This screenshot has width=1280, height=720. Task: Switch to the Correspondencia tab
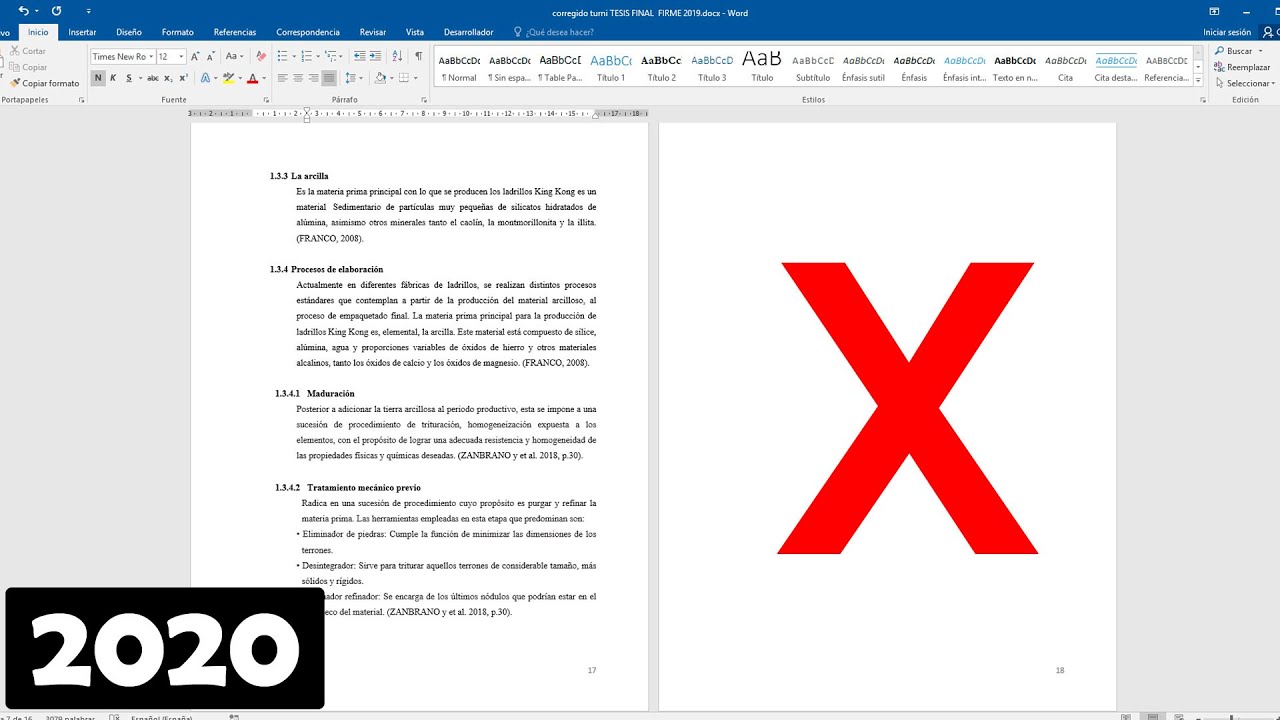coord(308,32)
